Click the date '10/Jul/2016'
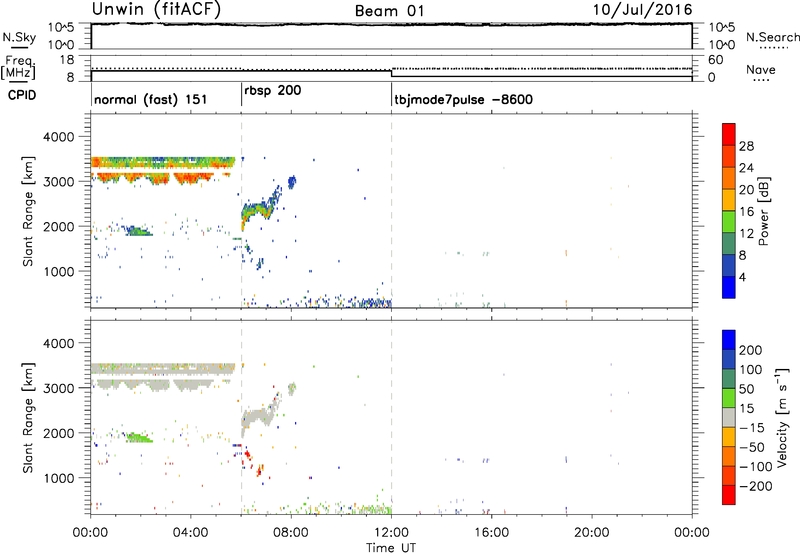800x554 pixels. tap(642, 10)
